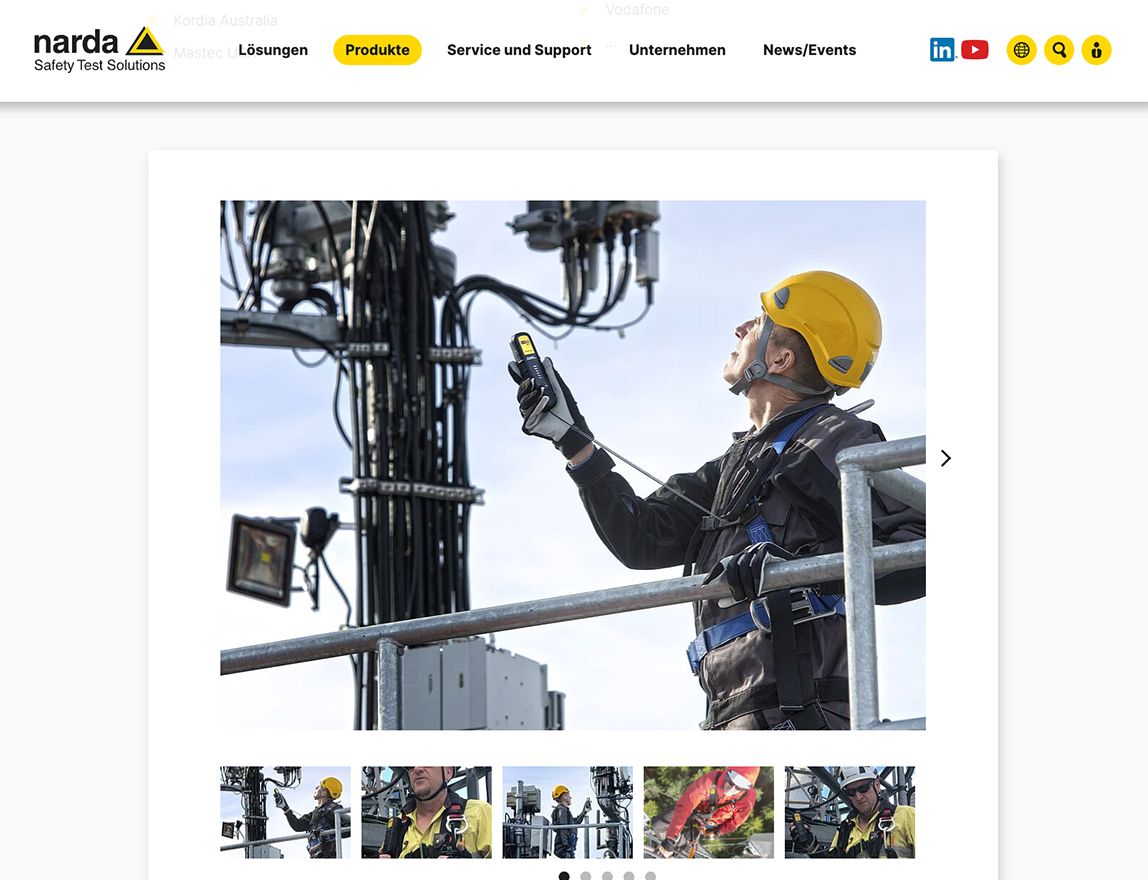Jump to second slide via pagination dot
The width and height of the screenshot is (1148, 880).
(586, 876)
